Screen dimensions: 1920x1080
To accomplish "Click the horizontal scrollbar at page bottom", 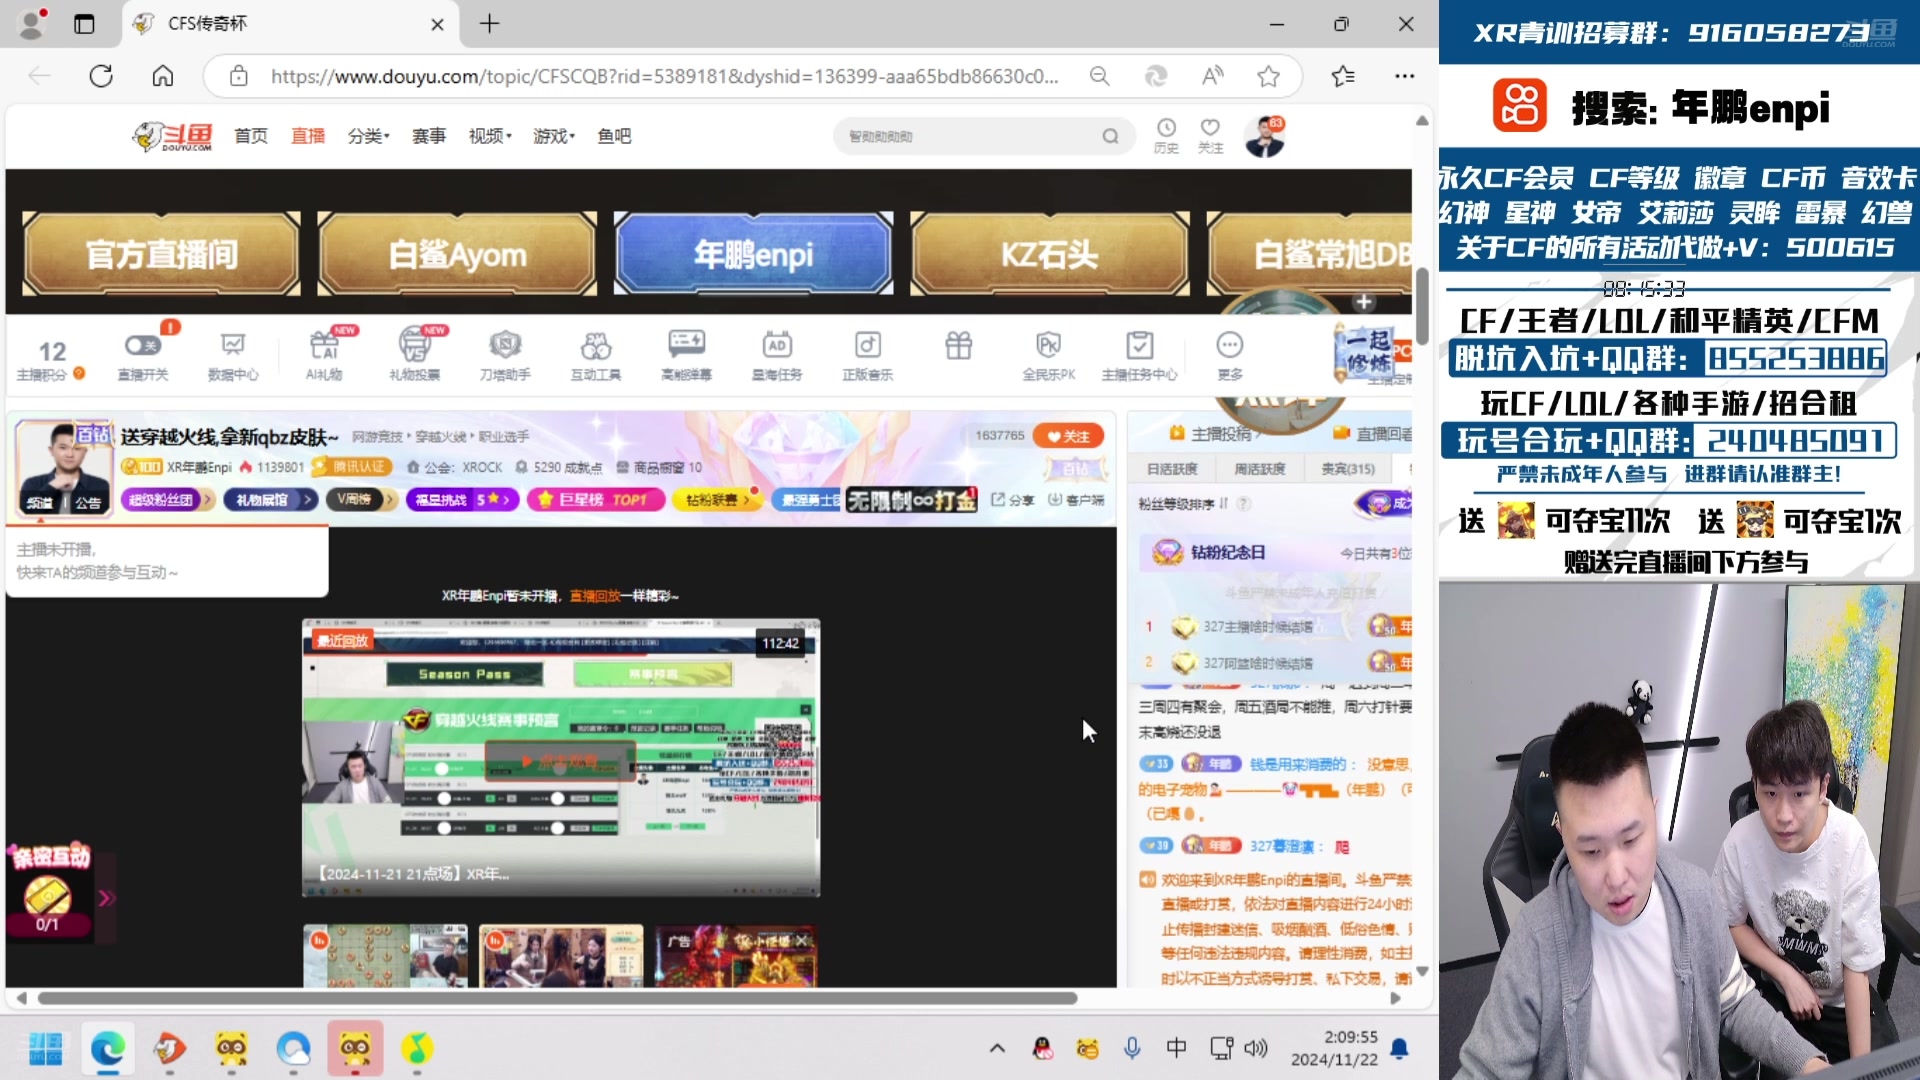I will click(x=557, y=998).
